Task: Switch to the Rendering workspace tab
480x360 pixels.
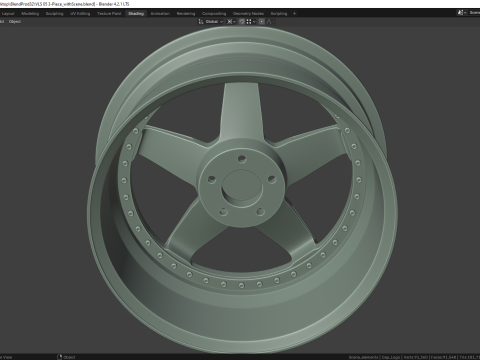Action: 186,14
